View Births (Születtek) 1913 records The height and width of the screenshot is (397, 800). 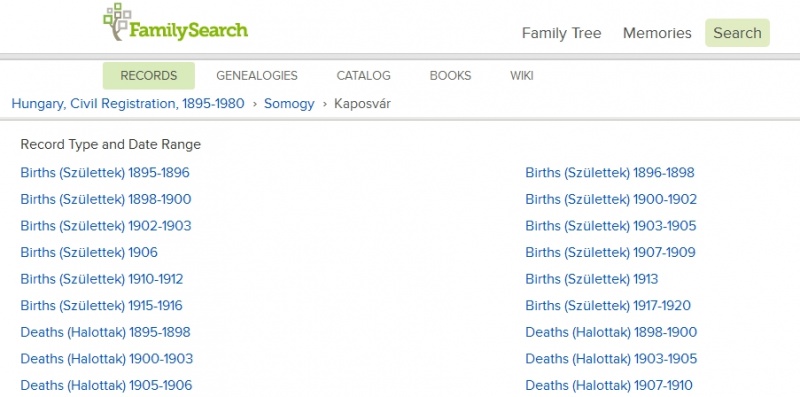[x=592, y=279]
